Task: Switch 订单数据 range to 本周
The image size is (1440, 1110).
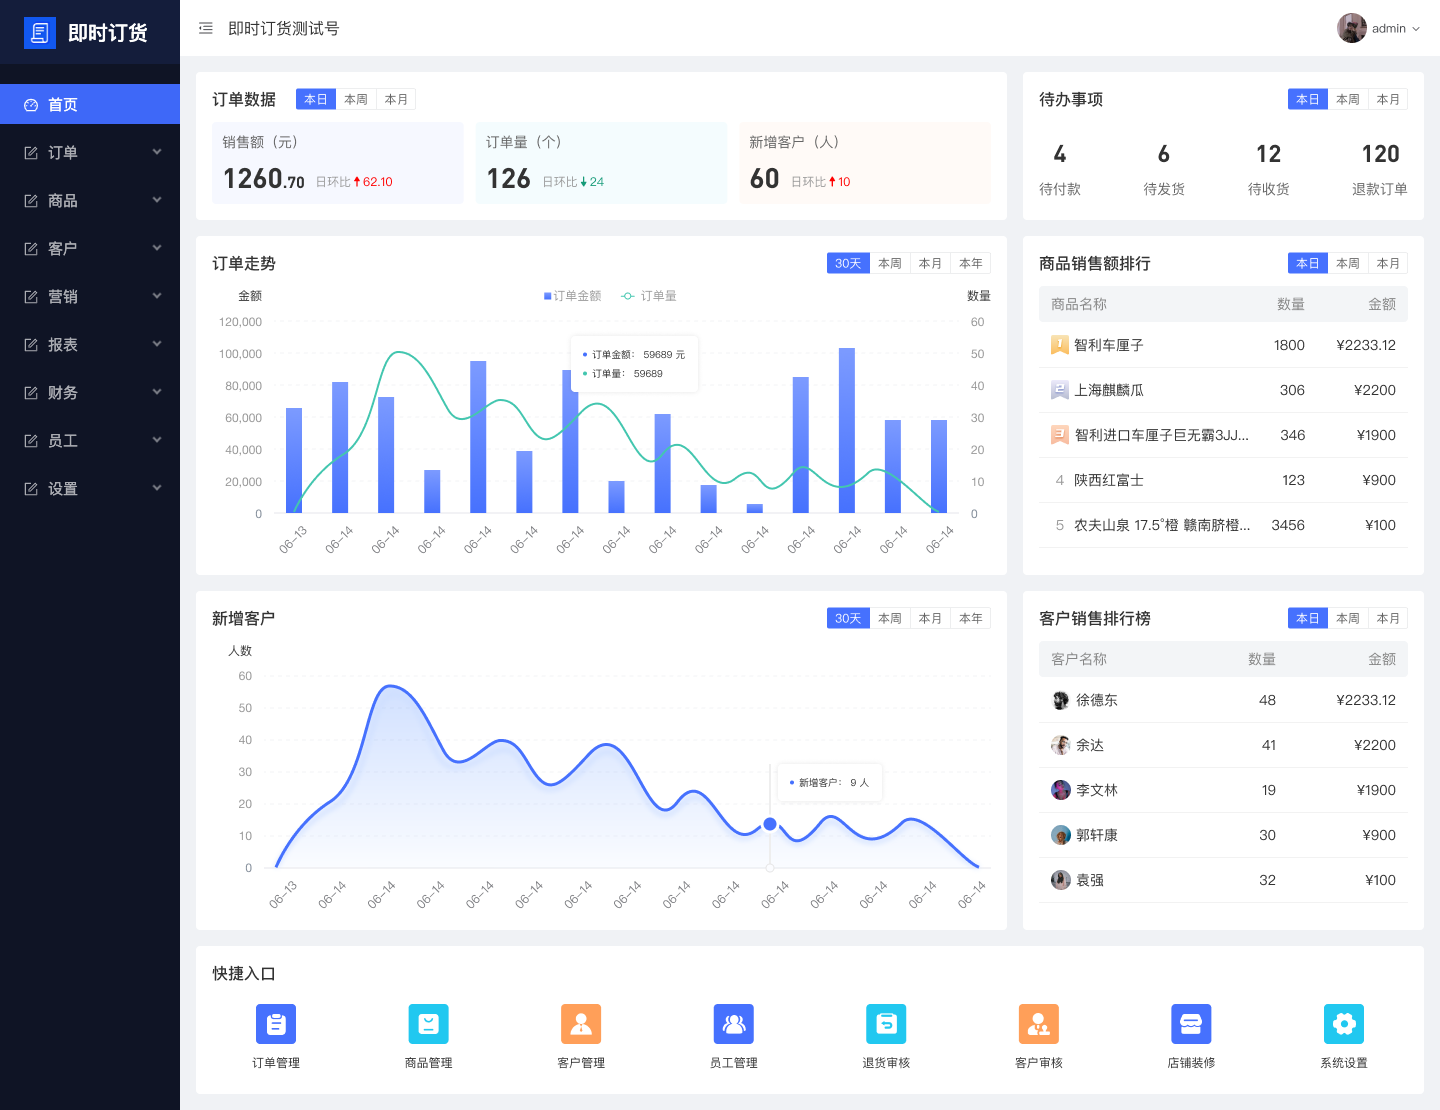Action: point(356,99)
